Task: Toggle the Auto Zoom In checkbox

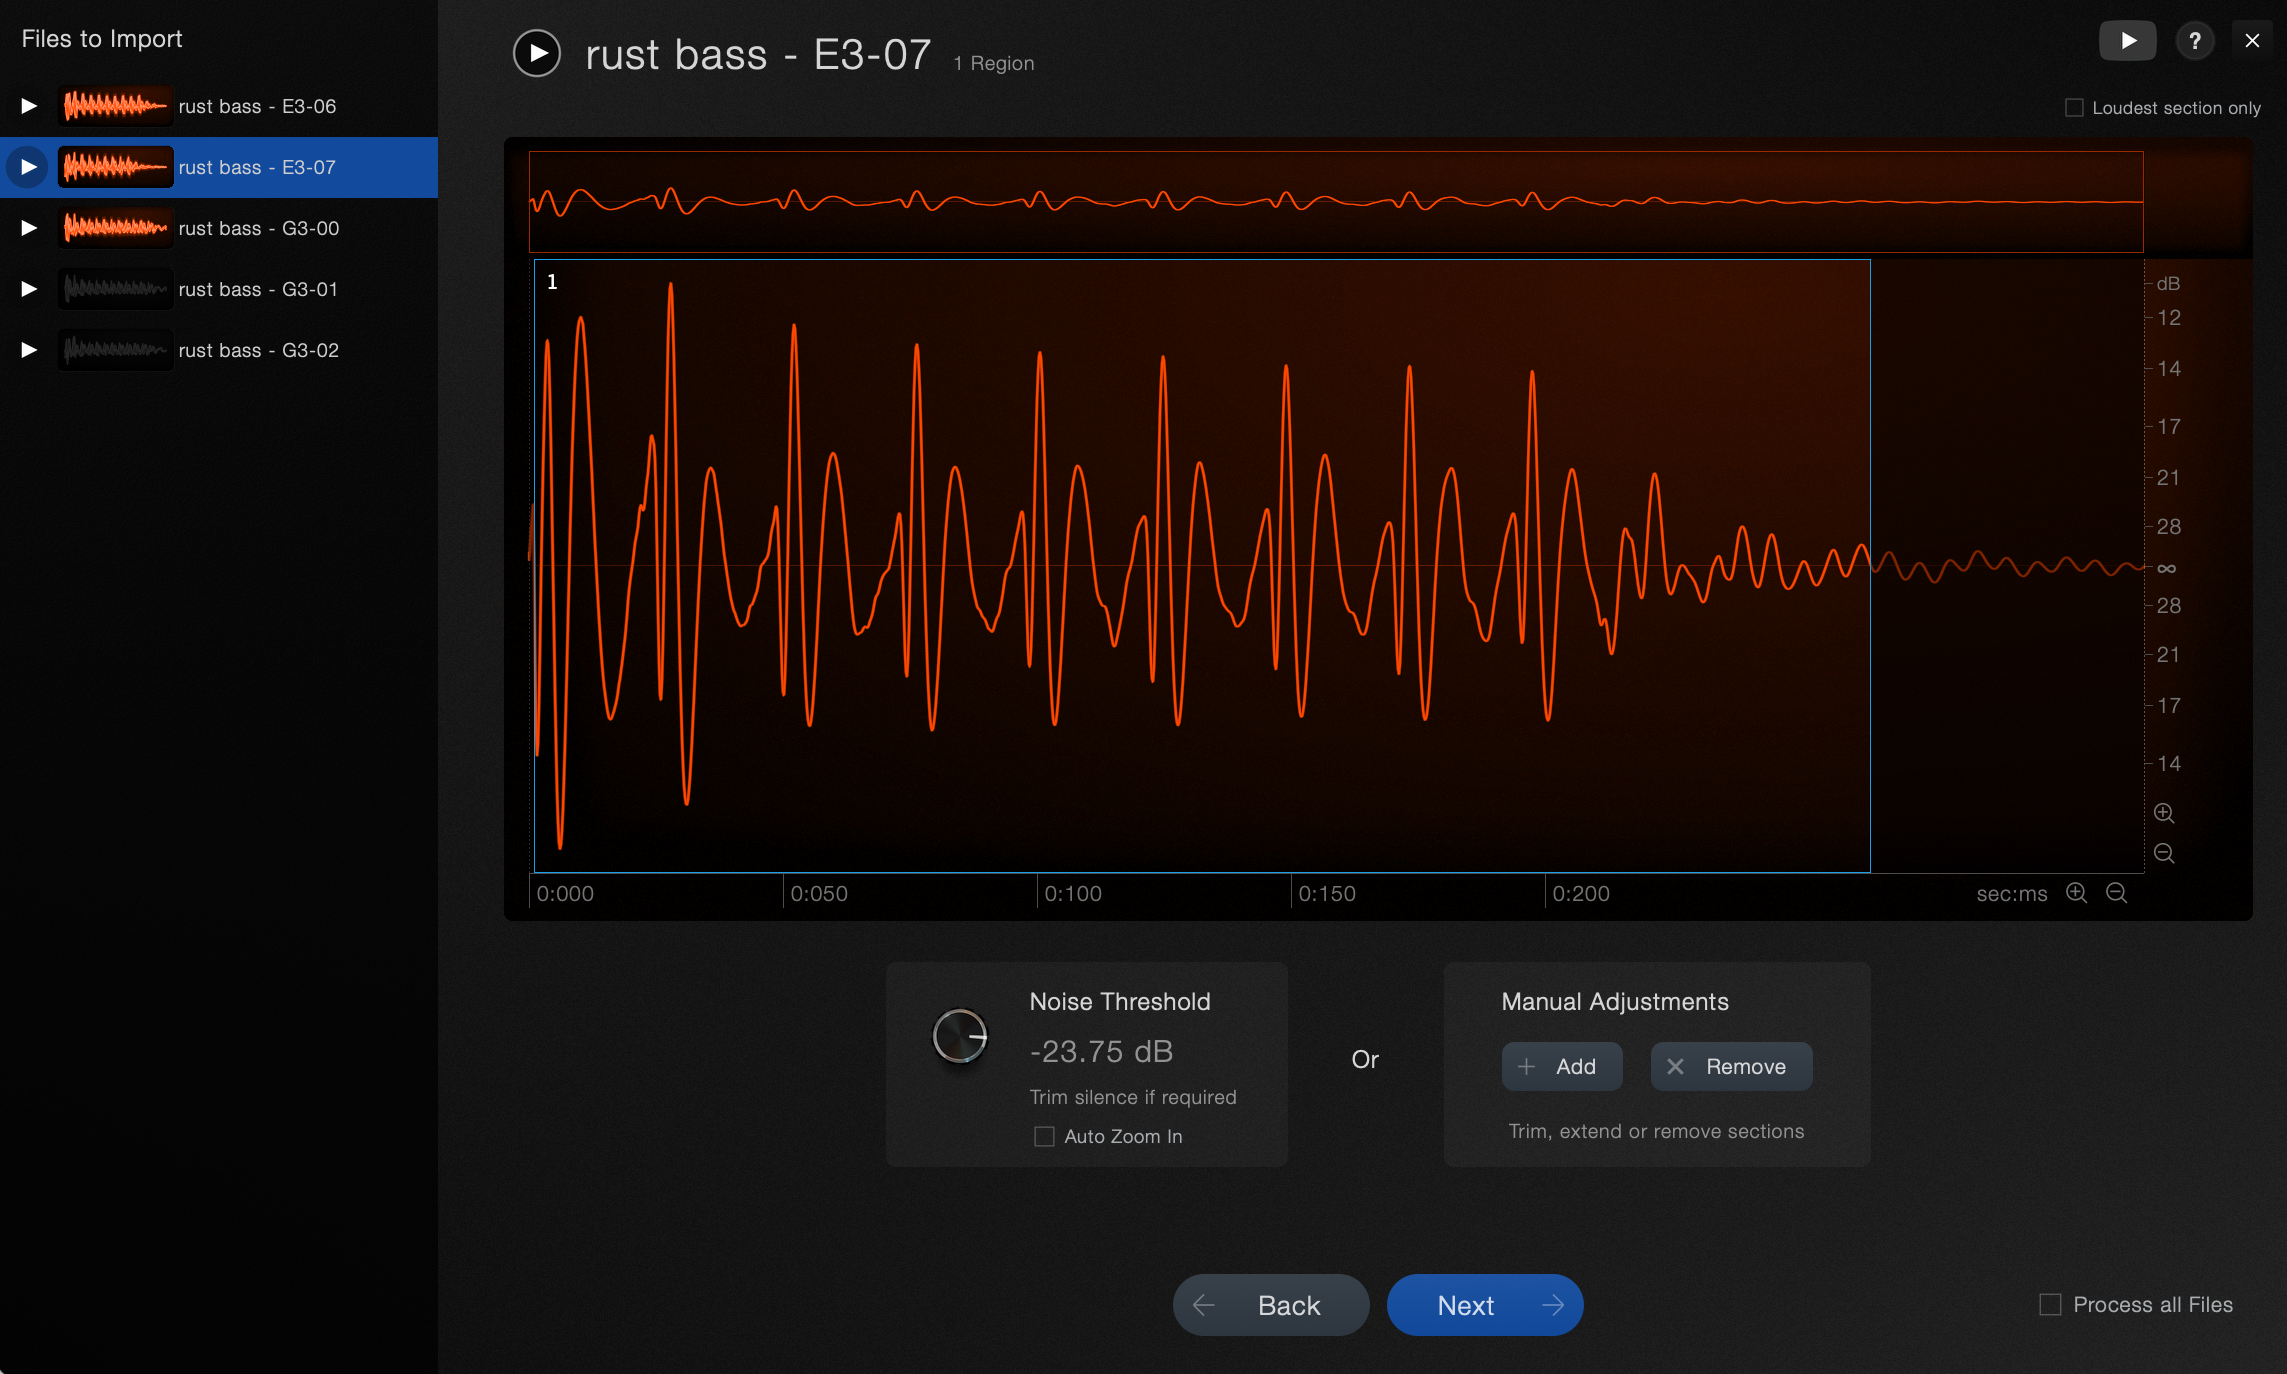Action: pos(1044,1136)
